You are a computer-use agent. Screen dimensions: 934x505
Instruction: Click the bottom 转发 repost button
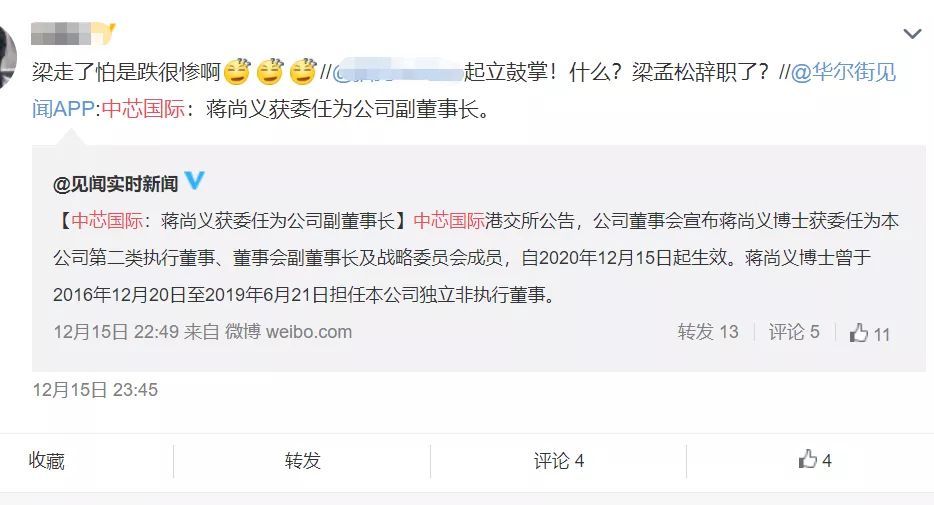tap(303, 460)
